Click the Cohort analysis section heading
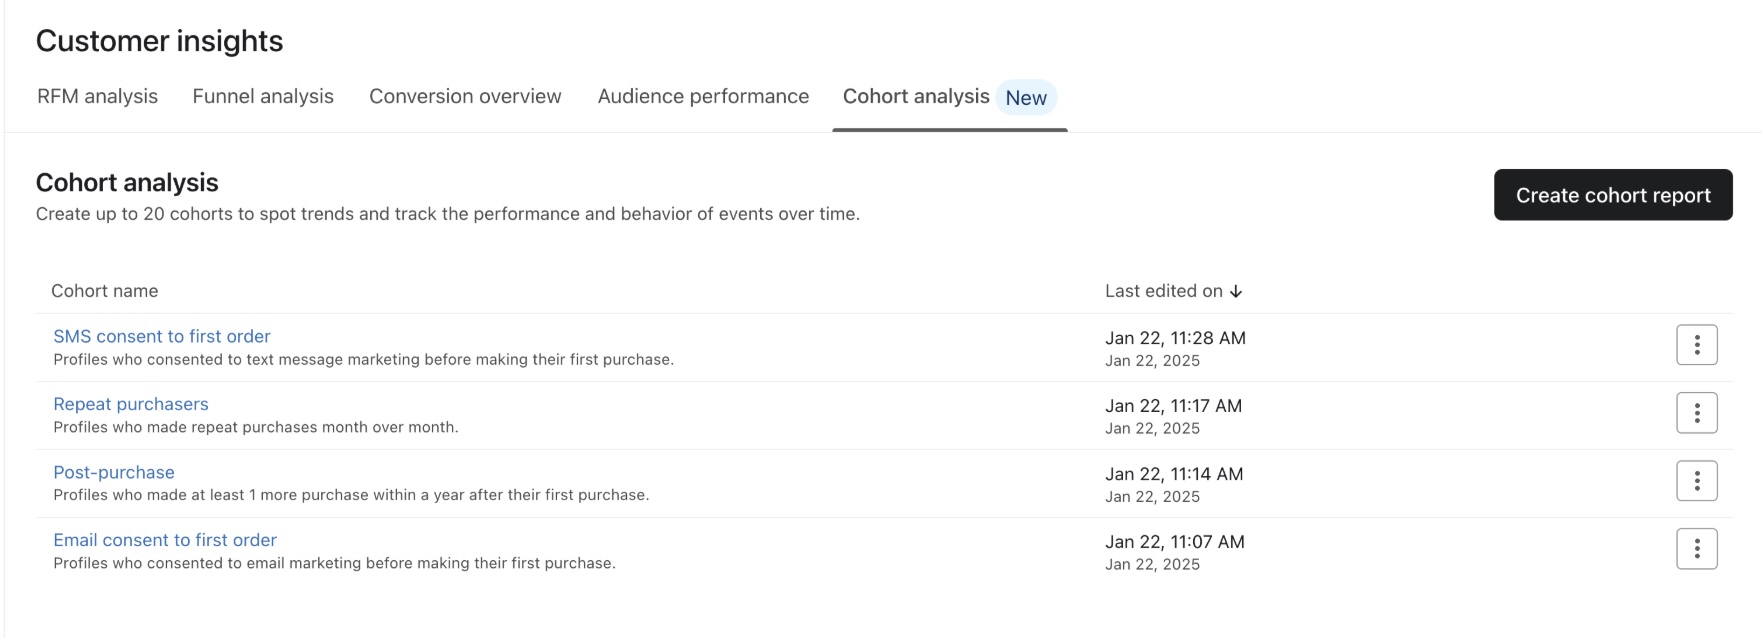 pyautogui.click(x=127, y=183)
